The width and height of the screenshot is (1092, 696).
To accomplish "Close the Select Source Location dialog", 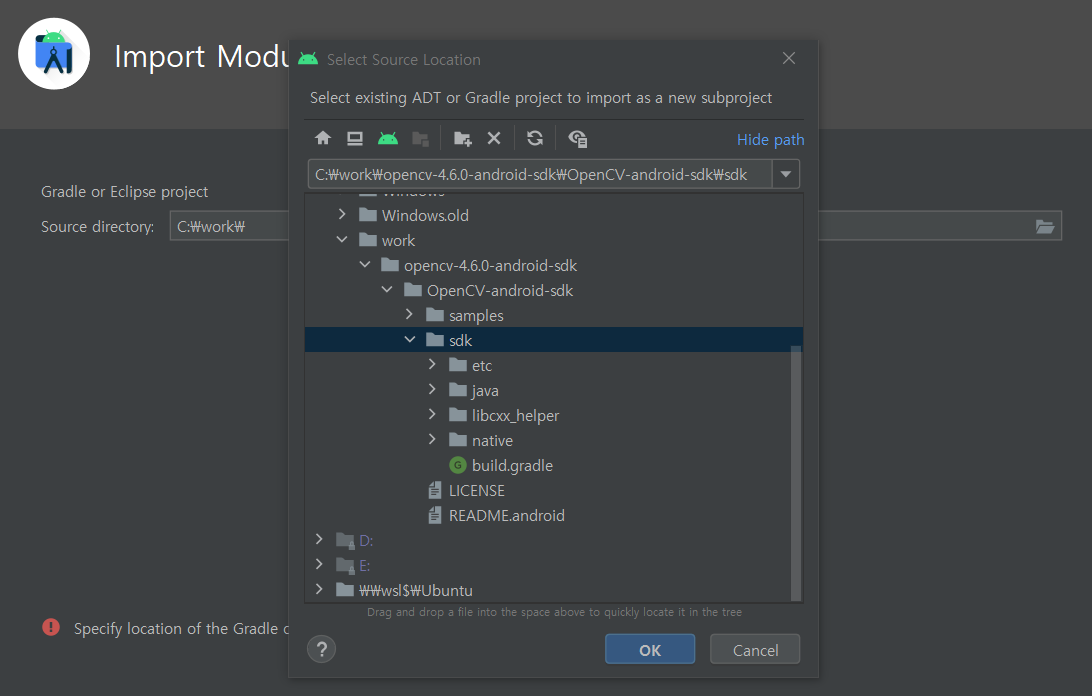I will (788, 59).
